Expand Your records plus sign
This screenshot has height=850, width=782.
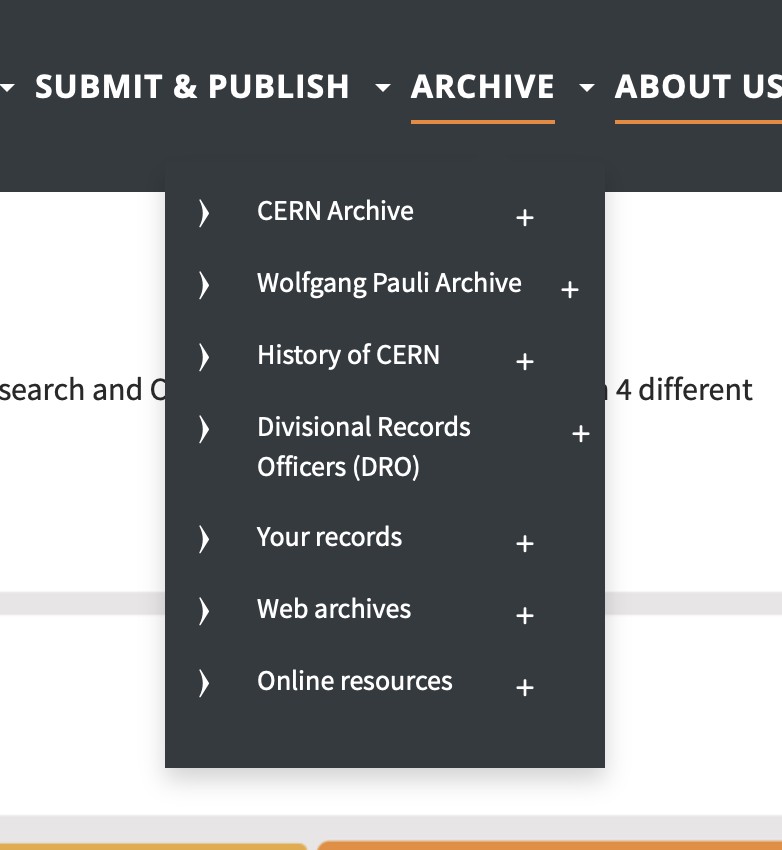pos(524,543)
